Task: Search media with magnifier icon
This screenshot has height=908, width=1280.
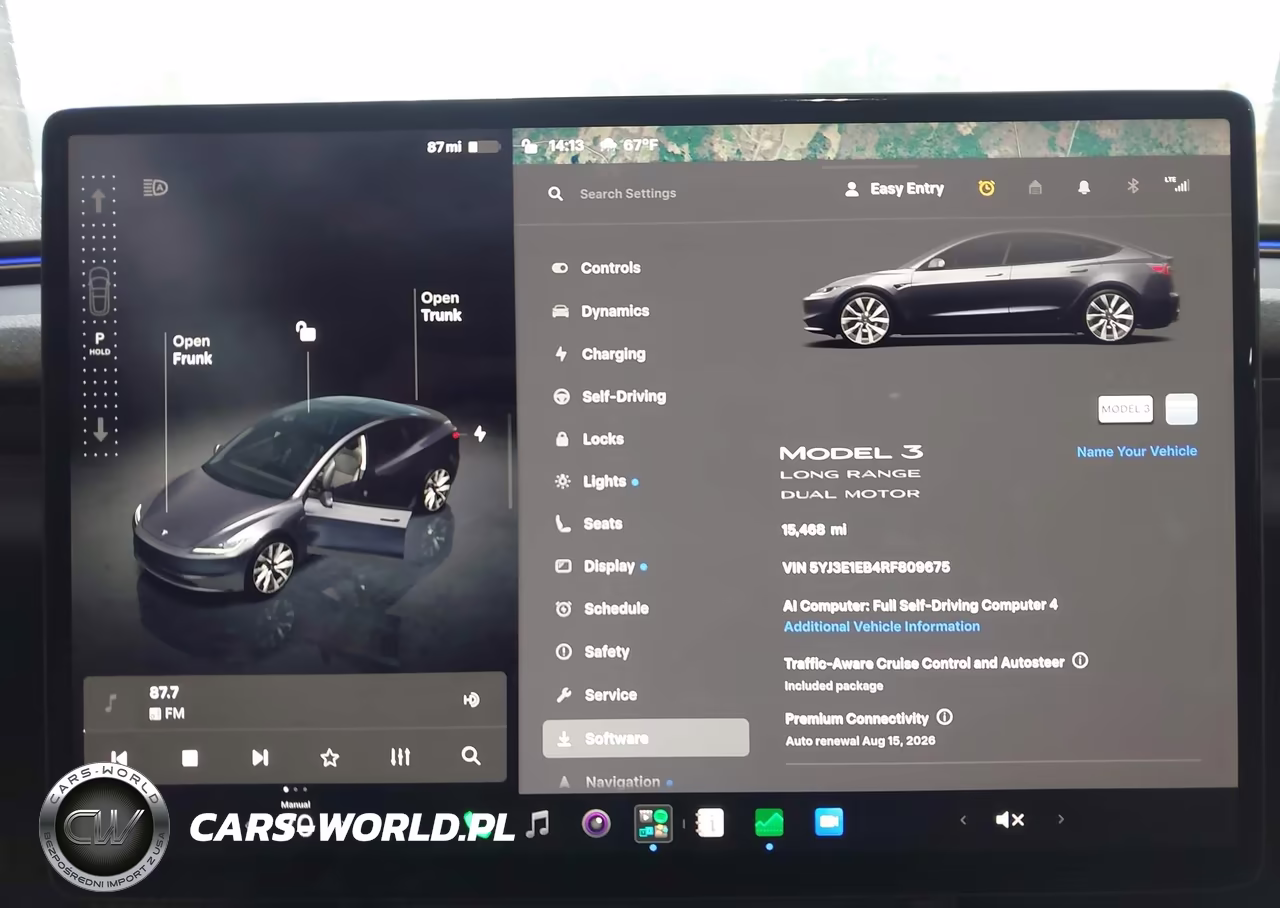Action: click(x=471, y=756)
